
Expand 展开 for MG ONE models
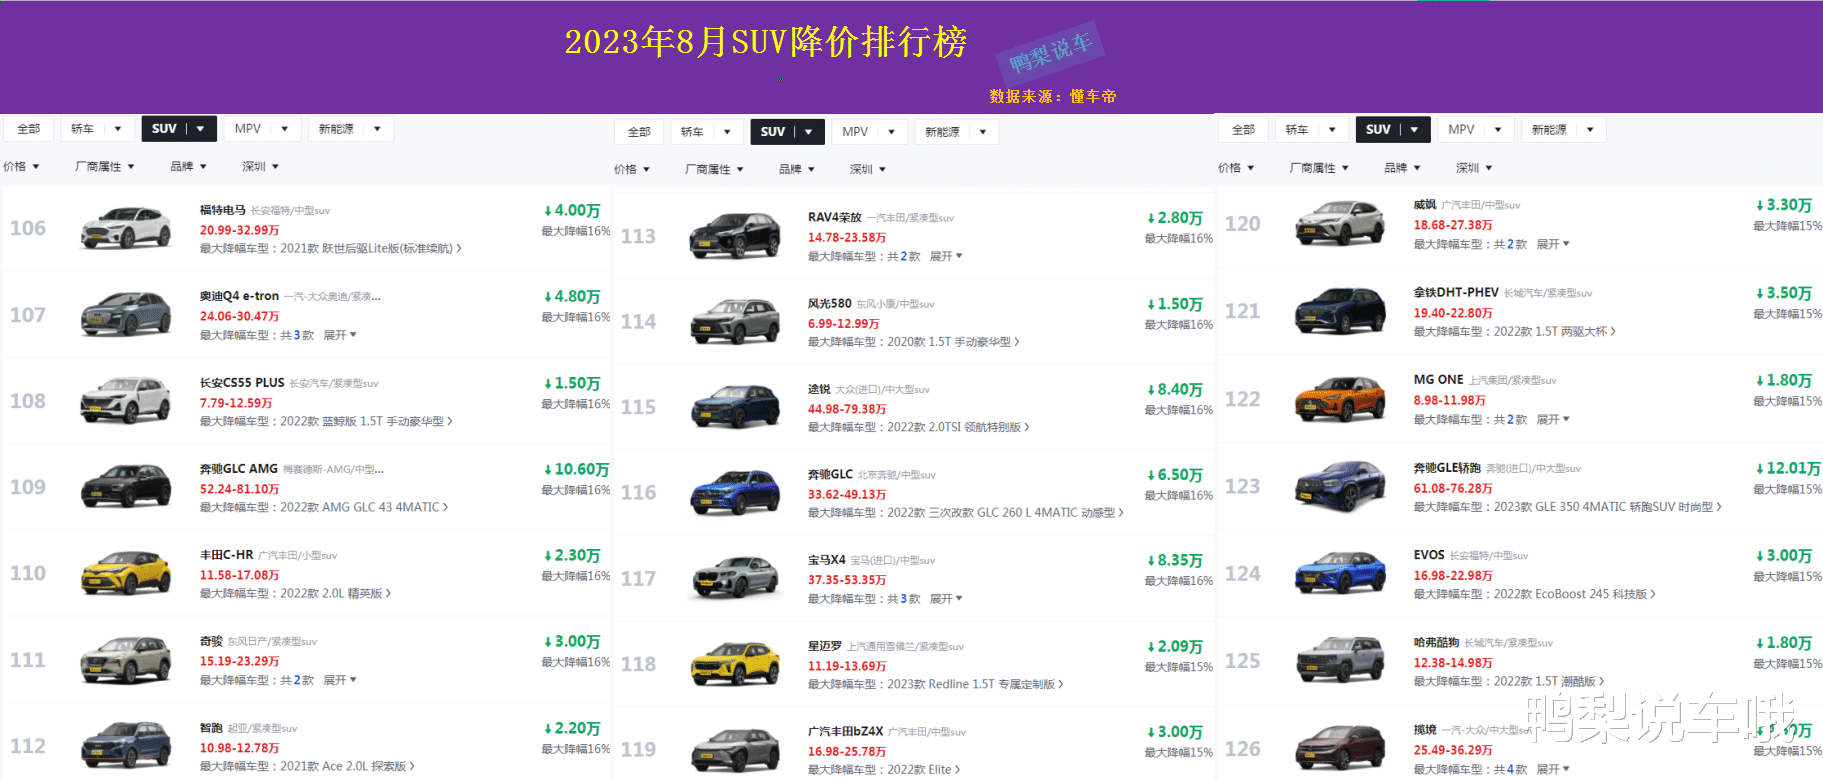(x=1553, y=420)
